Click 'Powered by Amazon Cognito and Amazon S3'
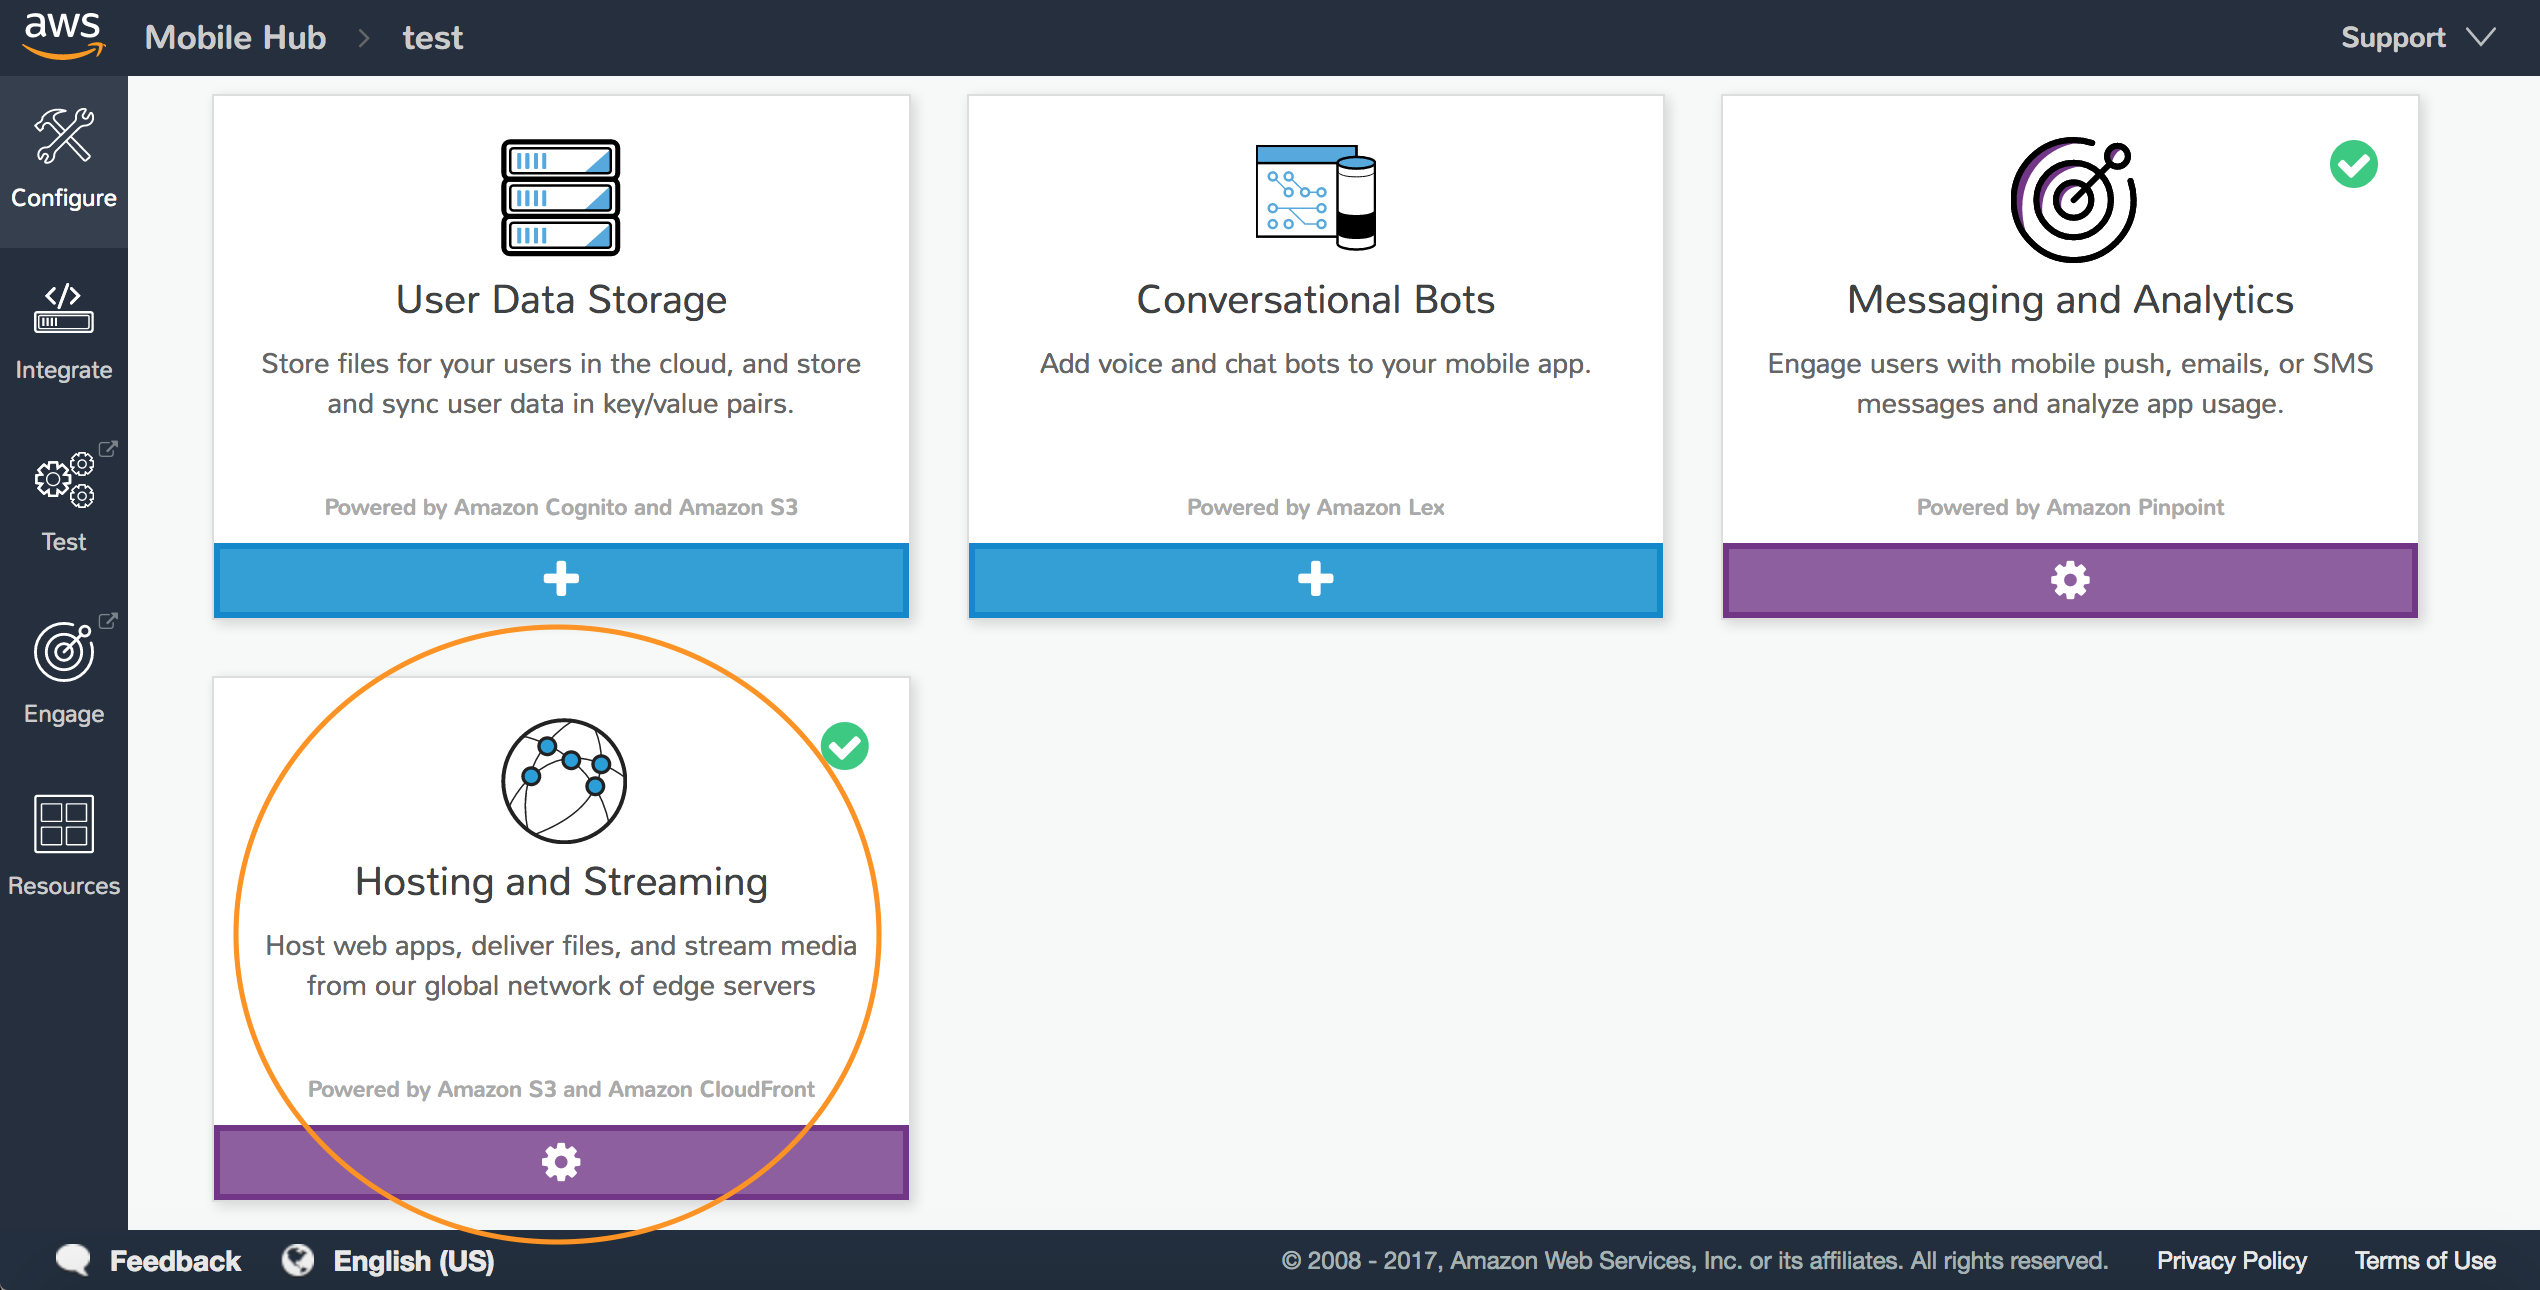Image resolution: width=2540 pixels, height=1290 pixels. click(x=561, y=507)
